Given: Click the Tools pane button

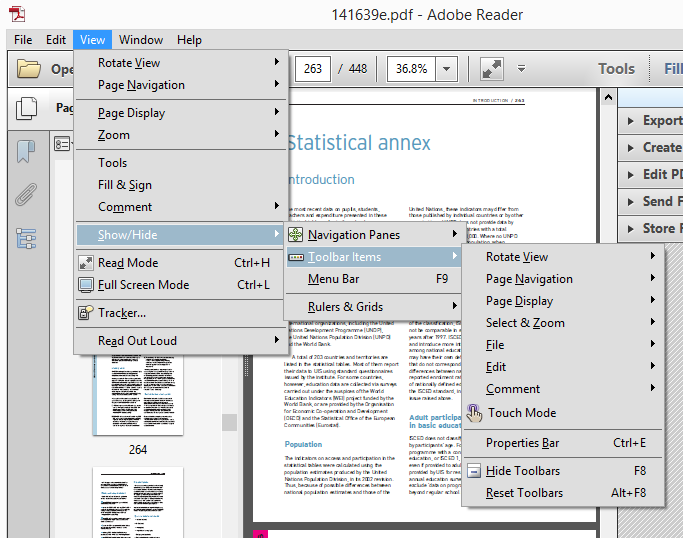Looking at the screenshot, I should tap(616, 69).
